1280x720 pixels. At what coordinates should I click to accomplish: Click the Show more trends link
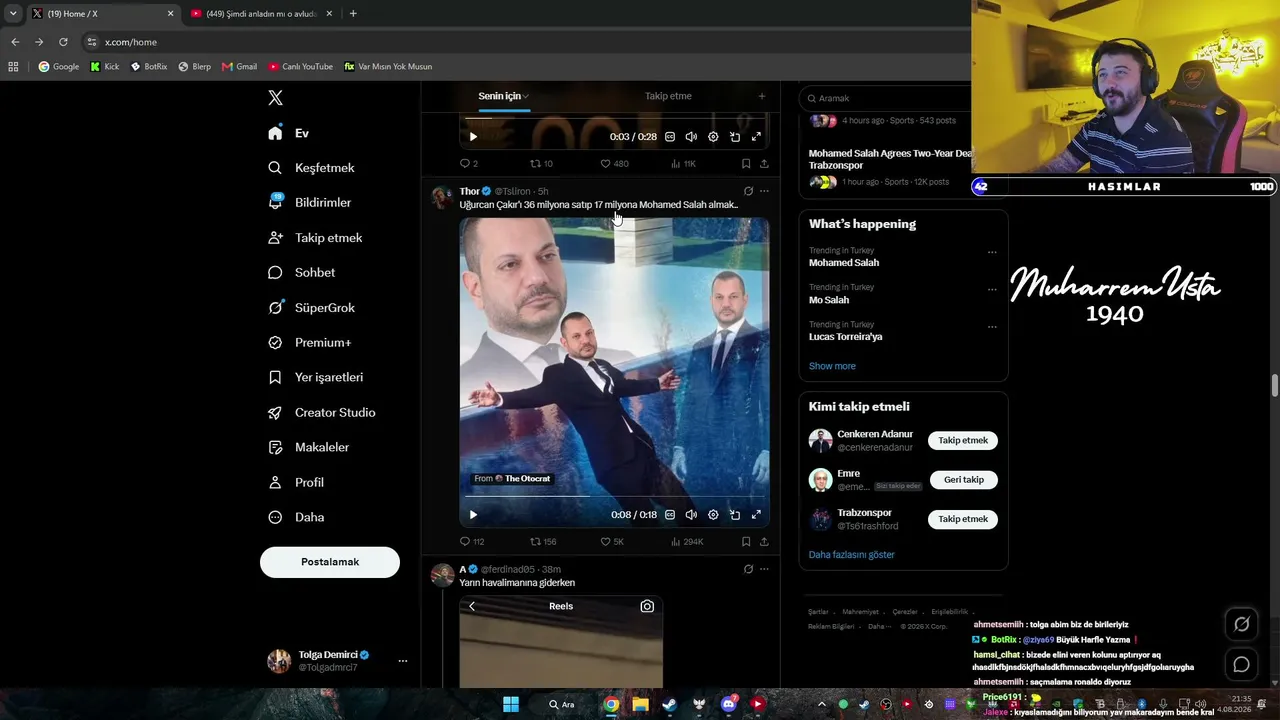coord(832,366)
